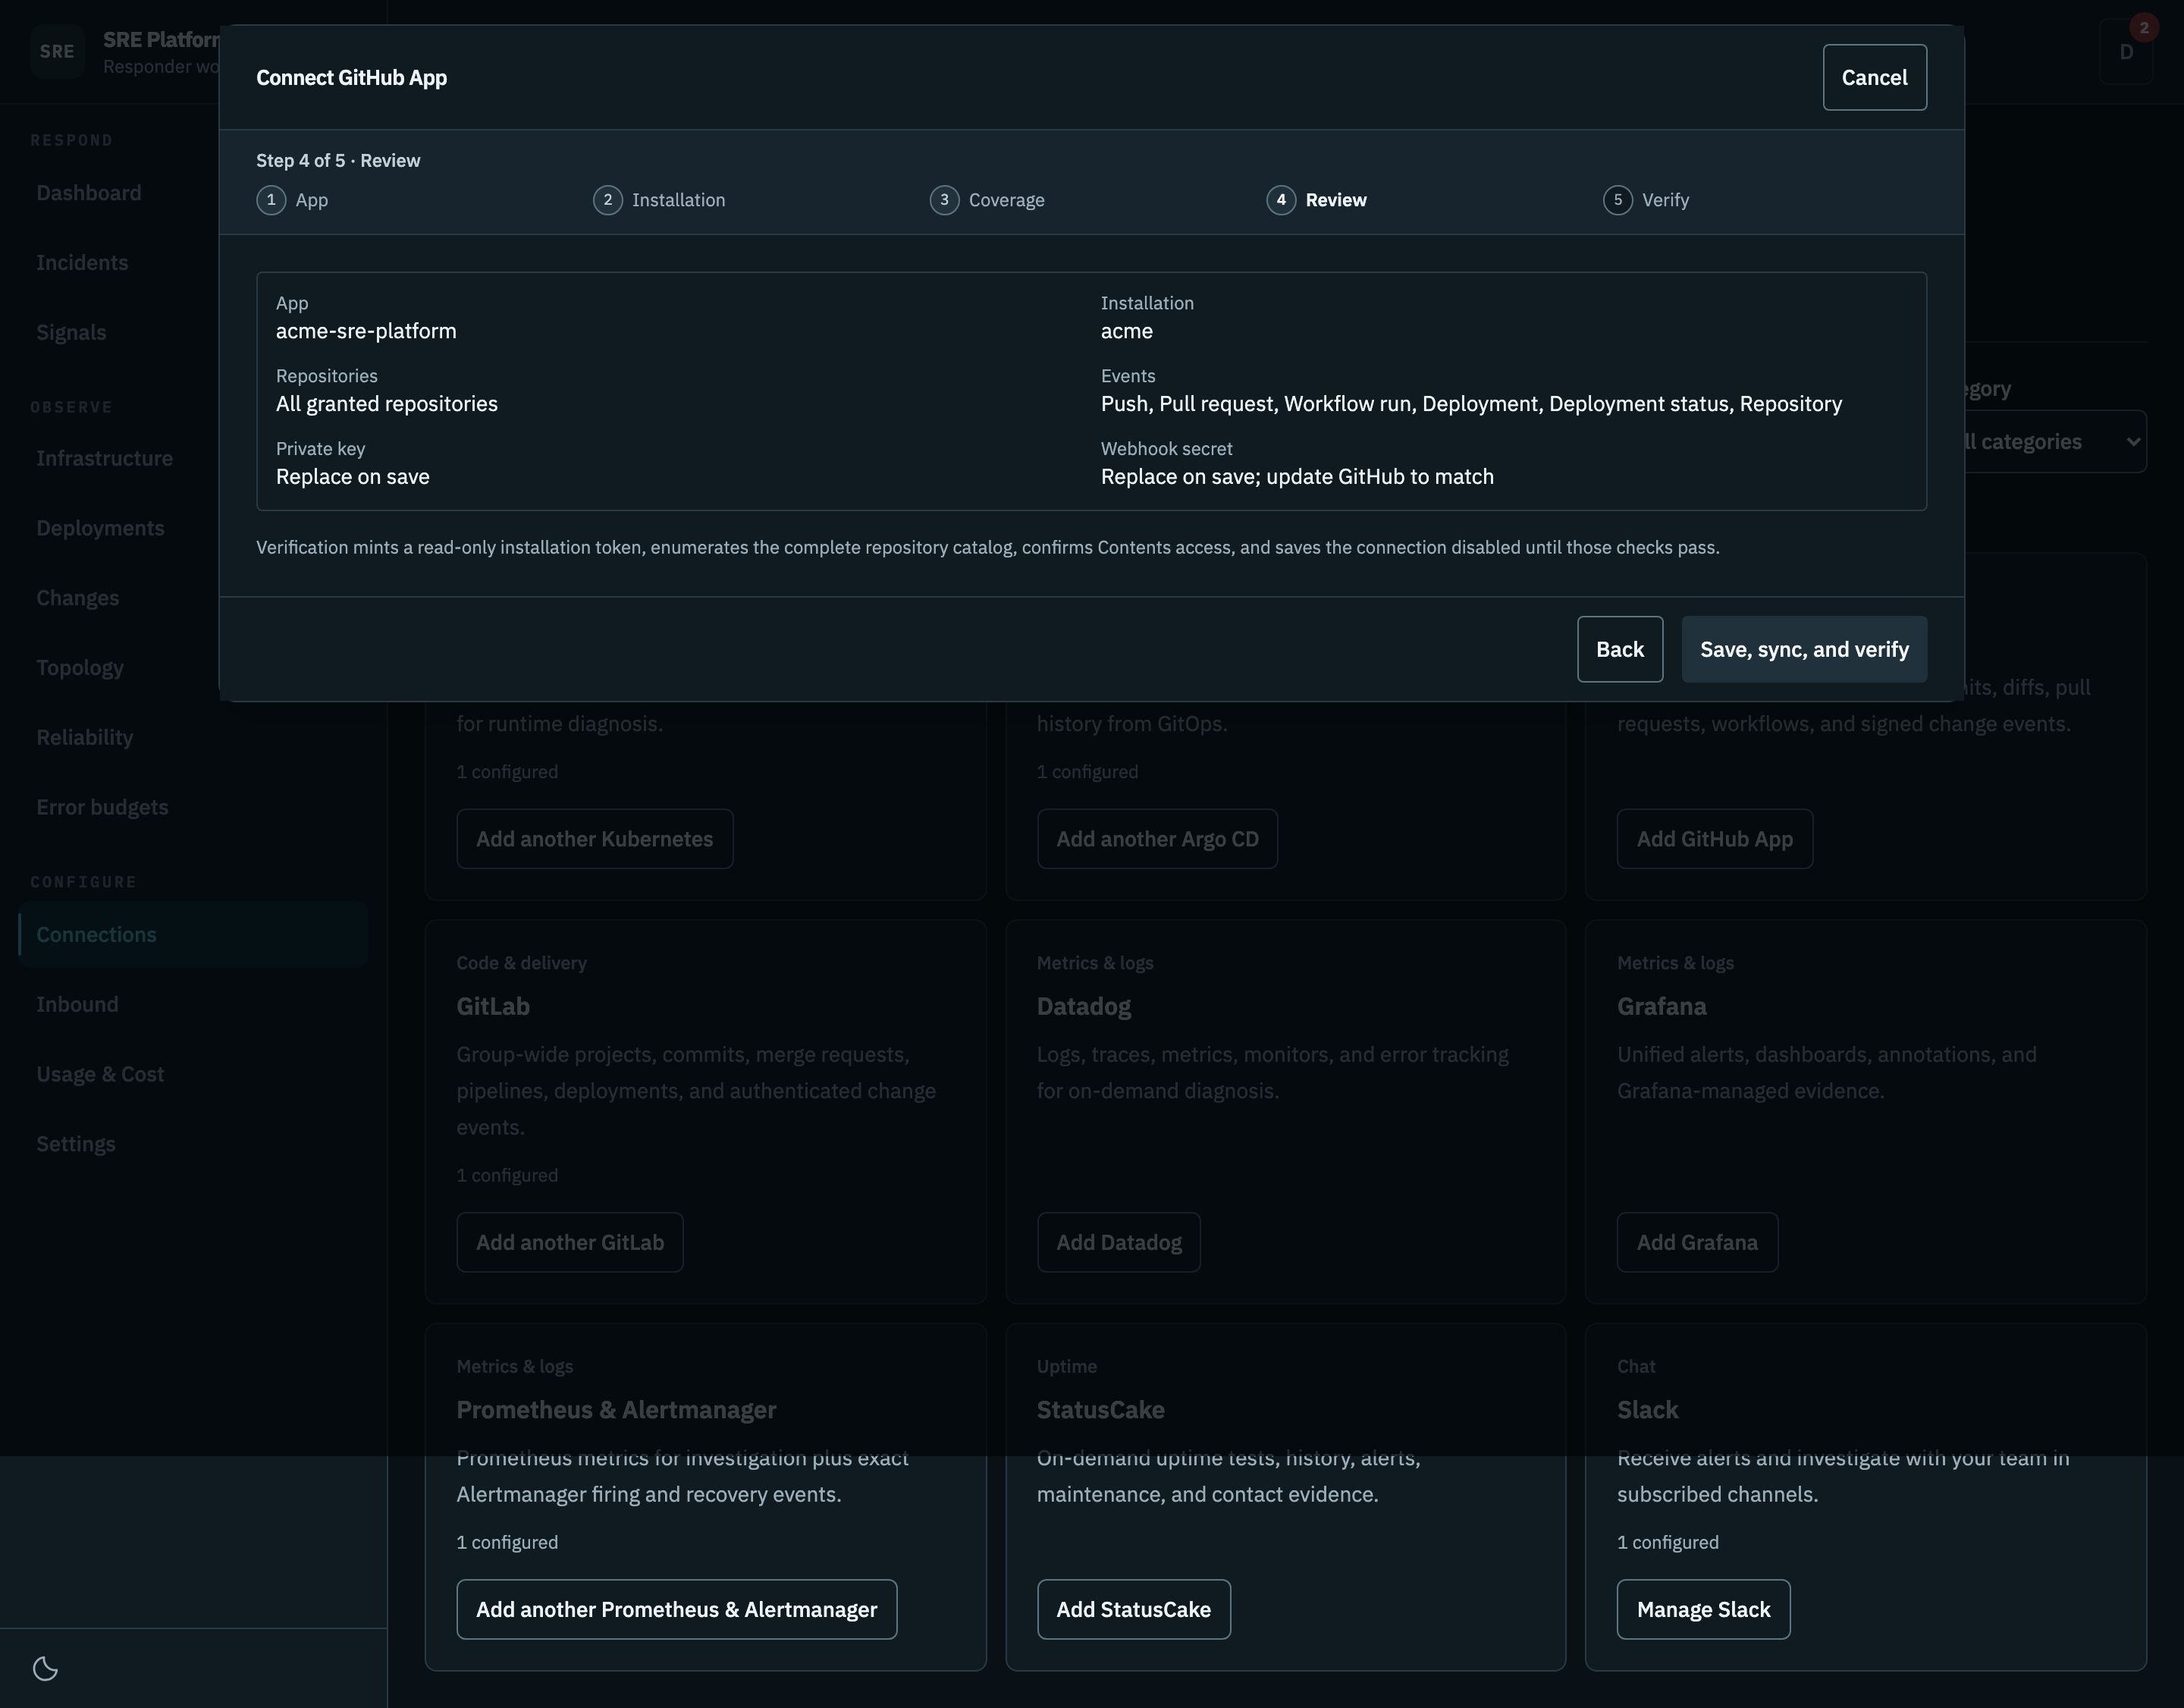Click the GitLab card title
This screenshot has height=1708, width=2184.
pyautogui.click(x=493, y=1006)
